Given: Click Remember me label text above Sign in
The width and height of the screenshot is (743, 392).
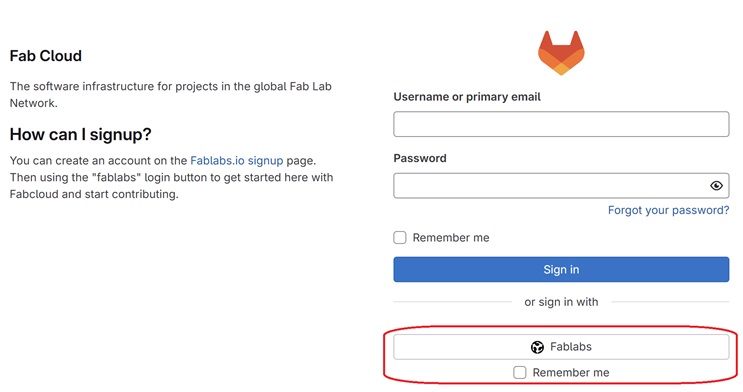Looking at the screenshot, I should 451,237.
